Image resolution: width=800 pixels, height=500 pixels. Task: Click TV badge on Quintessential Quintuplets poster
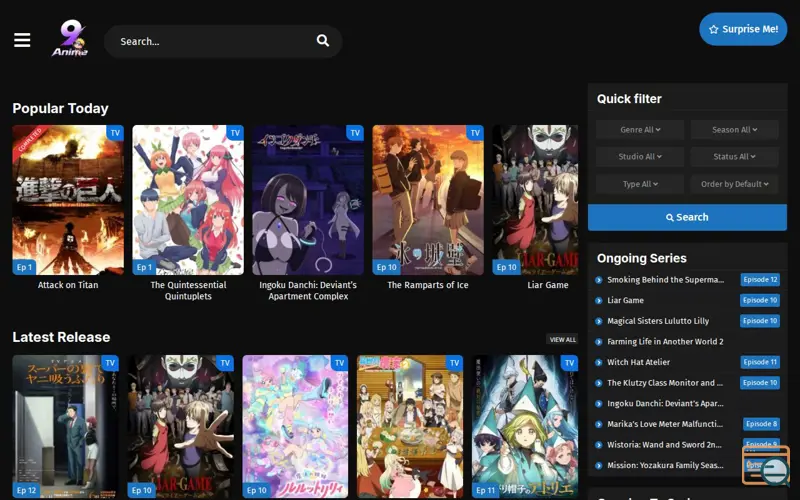(x=235, y=133)
